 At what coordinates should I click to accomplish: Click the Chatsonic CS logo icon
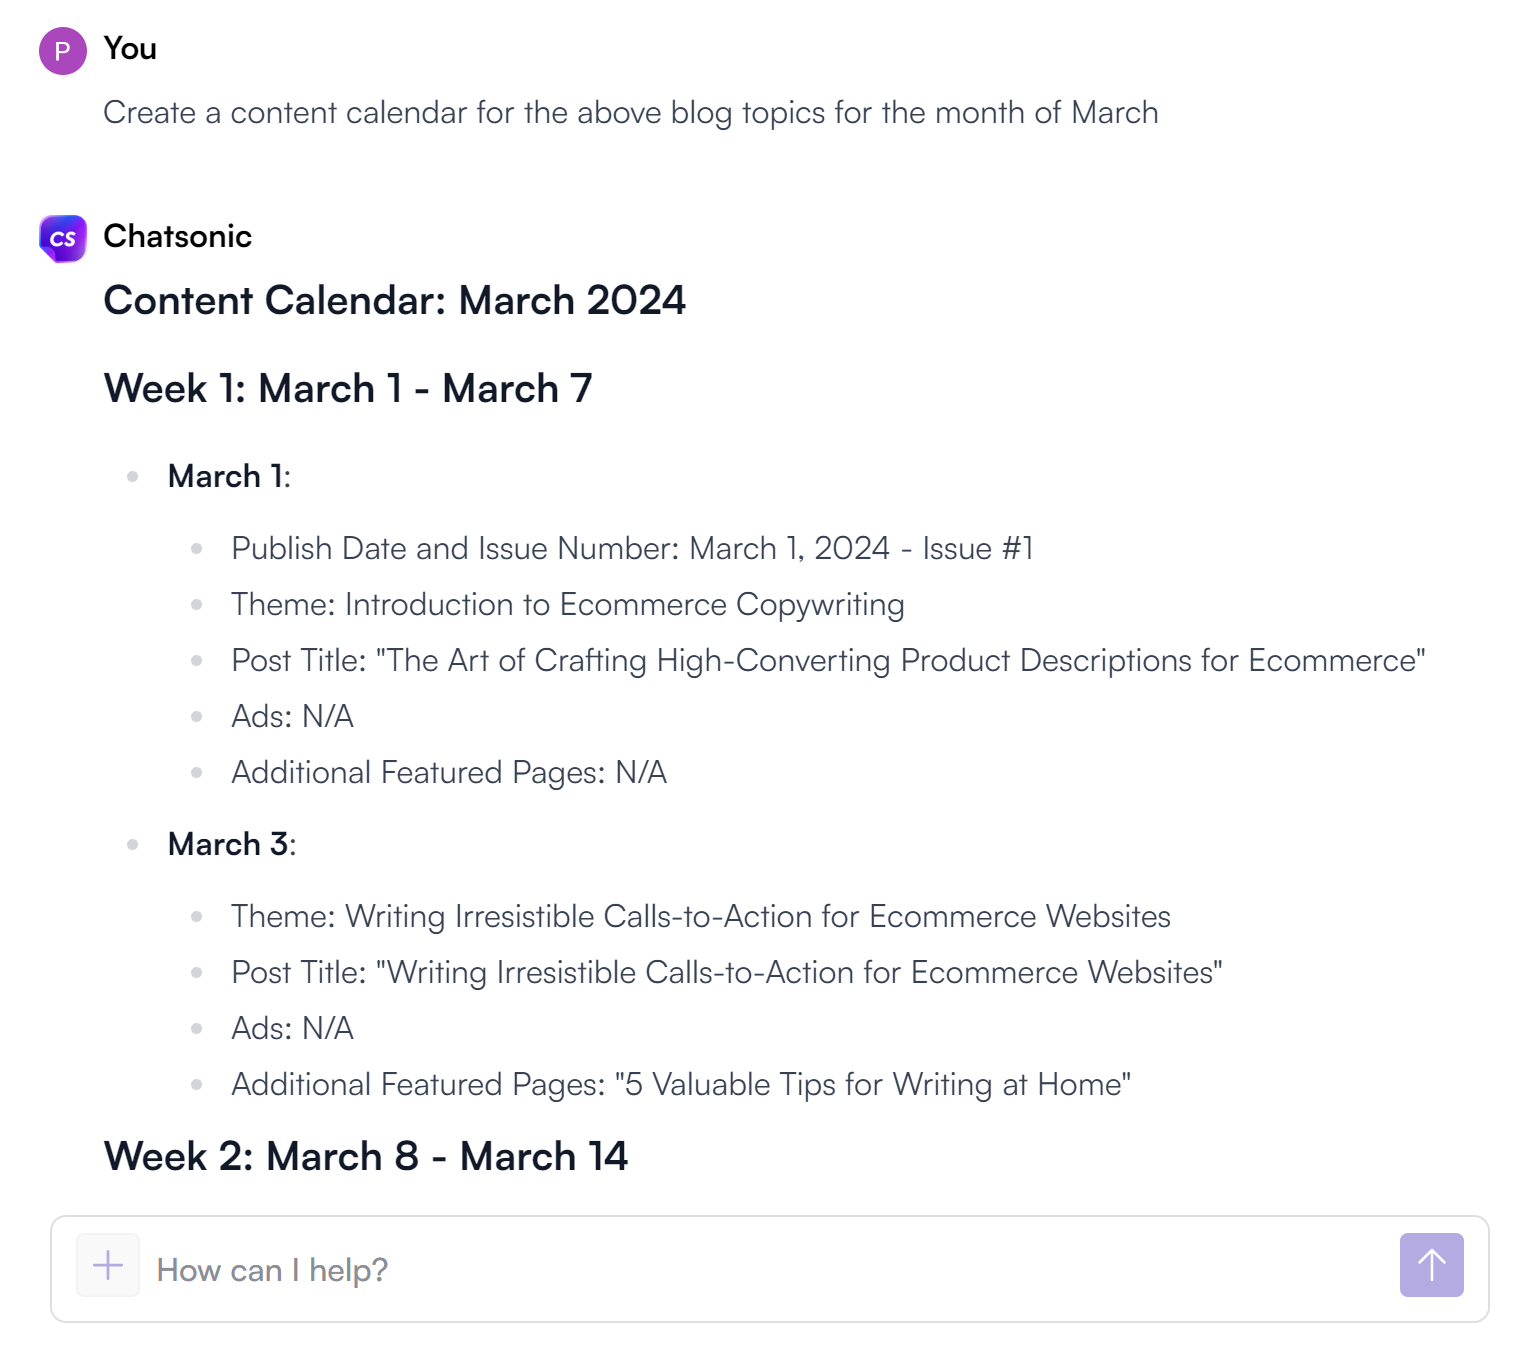pos(62,238)
